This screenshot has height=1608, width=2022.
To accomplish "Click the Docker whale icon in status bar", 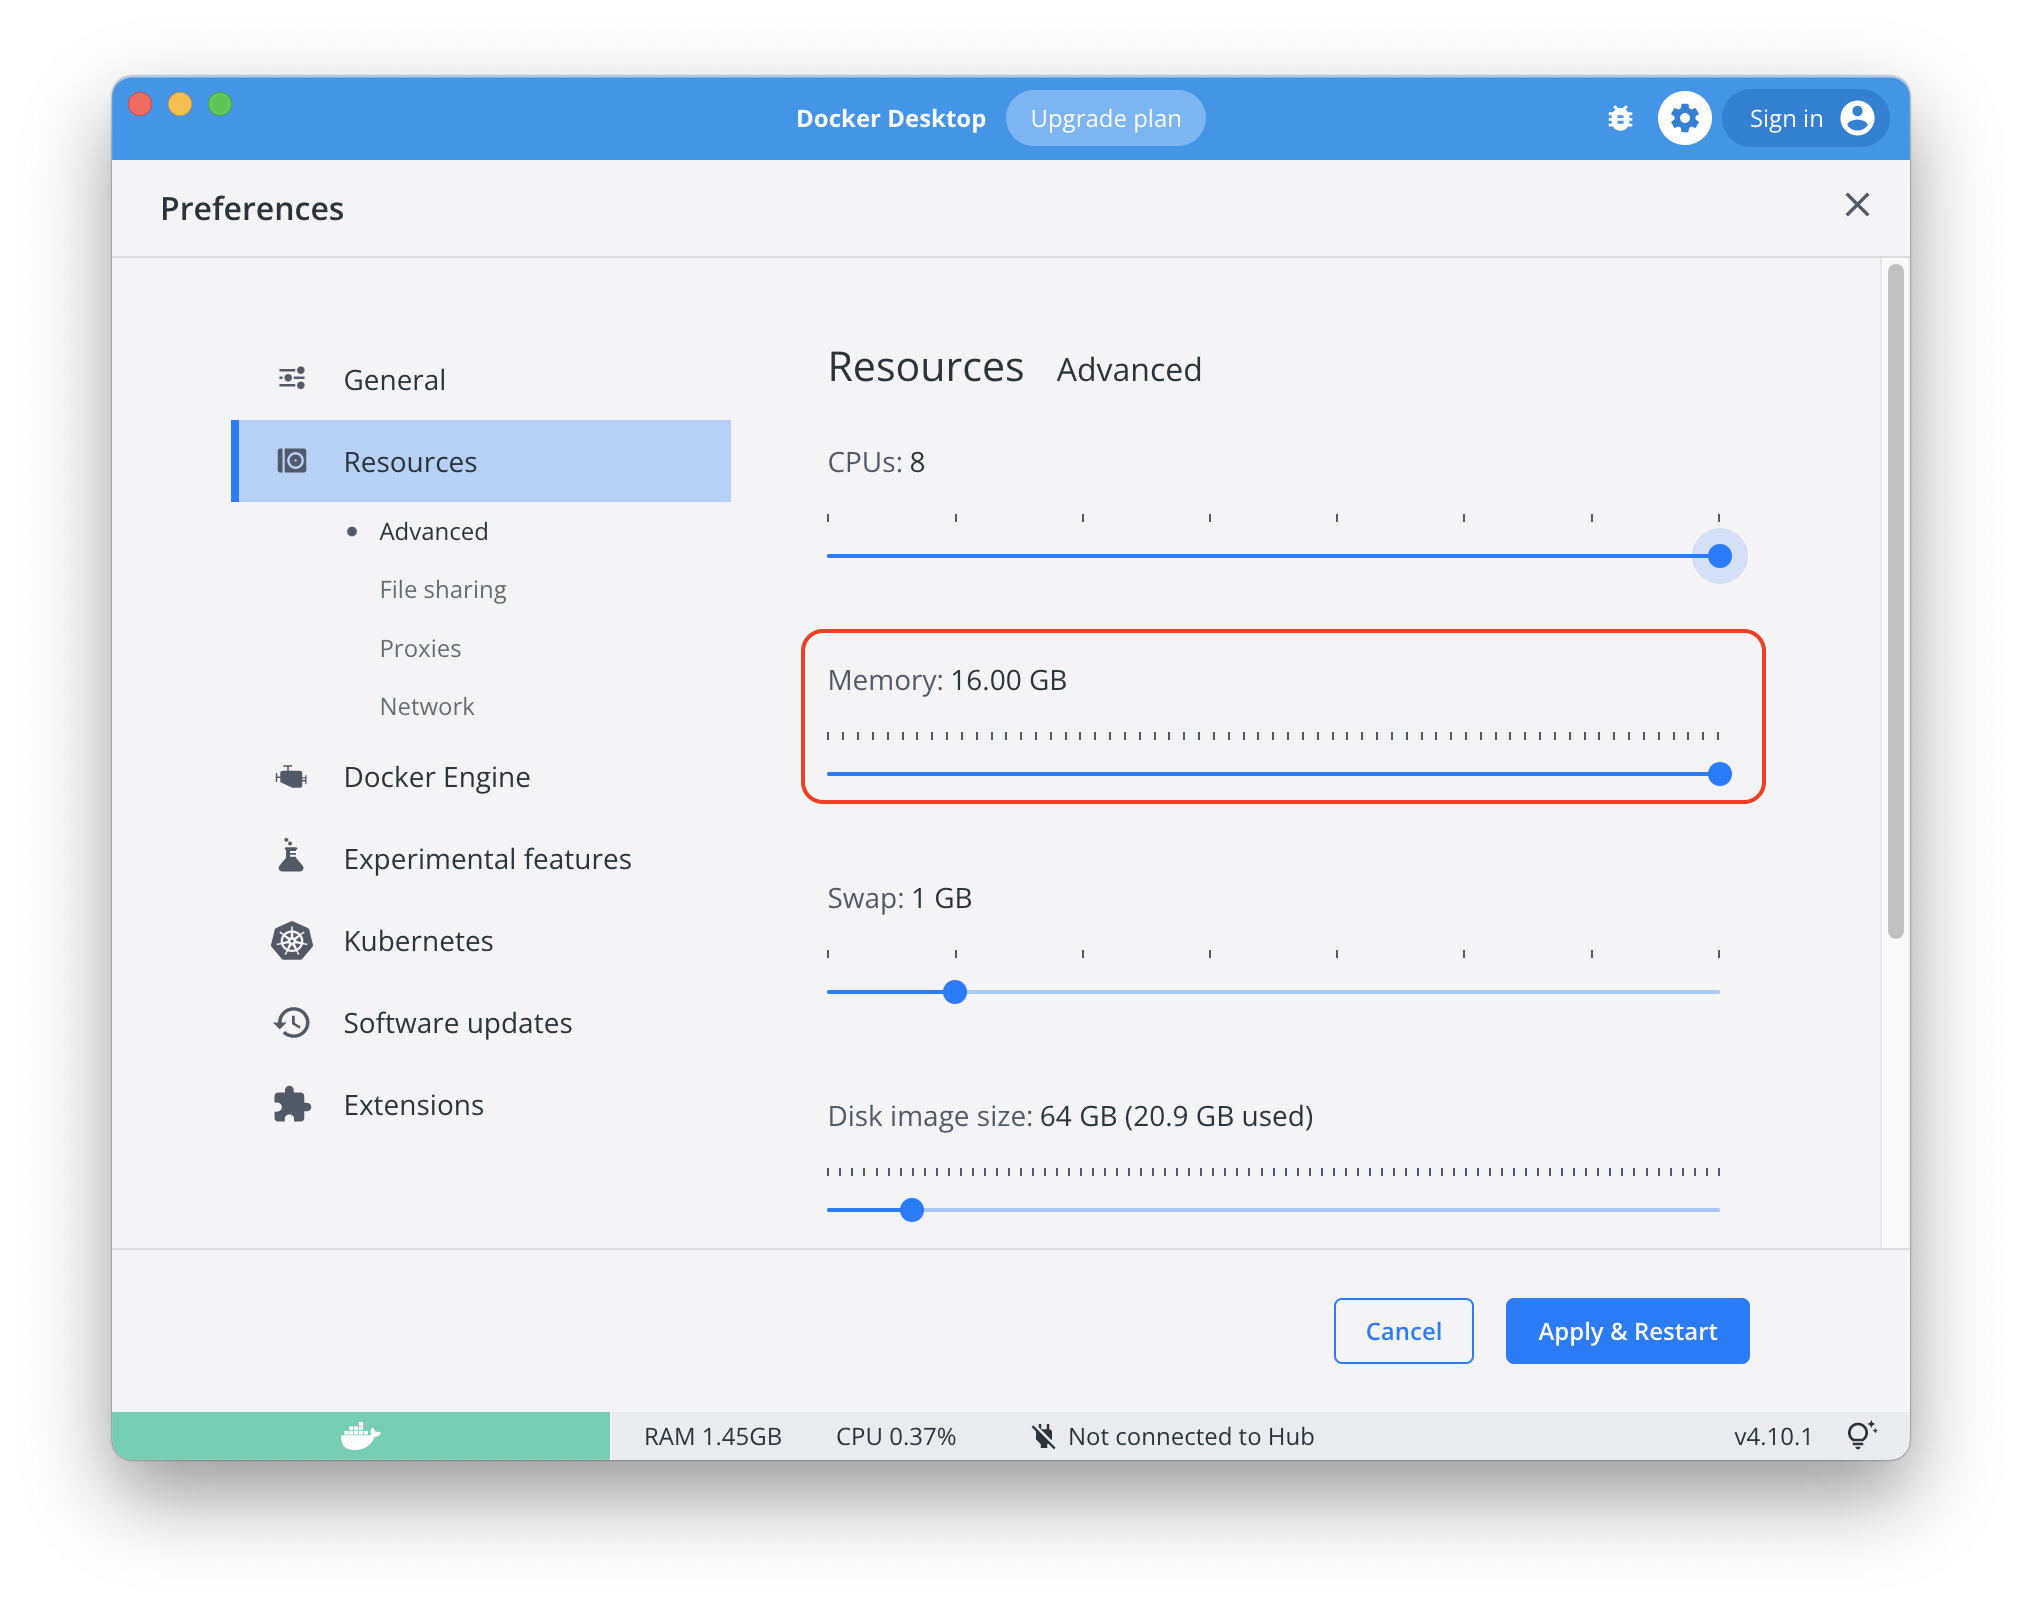I will click(358, 1436).
